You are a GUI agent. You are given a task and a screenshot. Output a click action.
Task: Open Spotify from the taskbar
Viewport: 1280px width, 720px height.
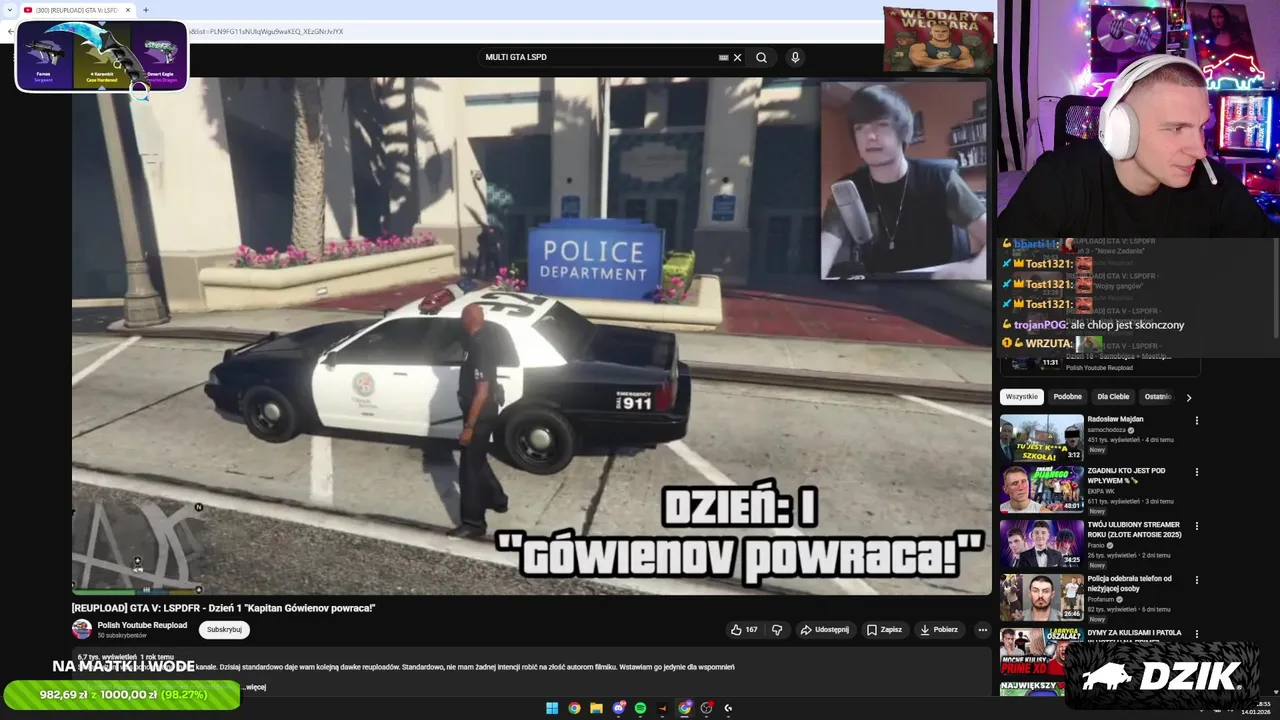(x=640, y=708)
